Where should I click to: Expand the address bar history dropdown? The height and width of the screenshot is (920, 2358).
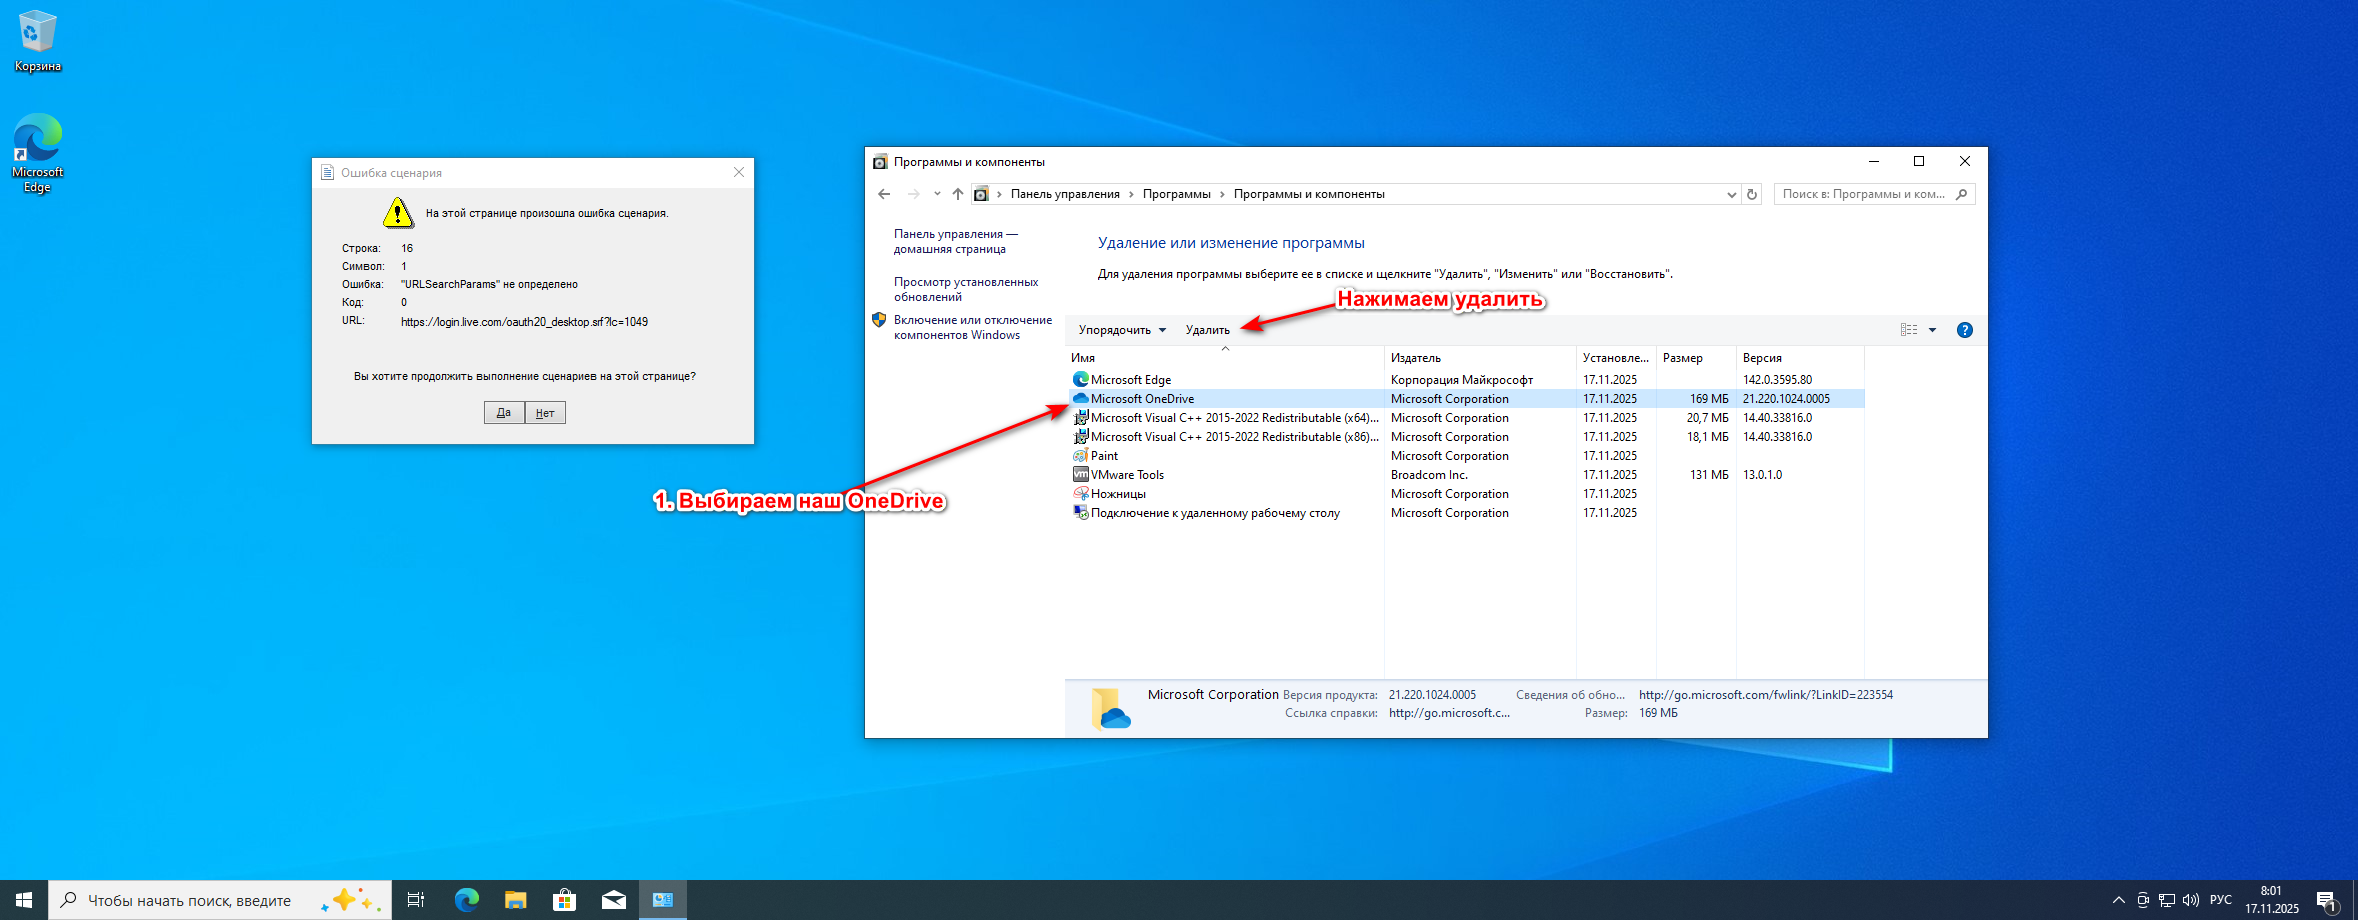click(1731, 195)
